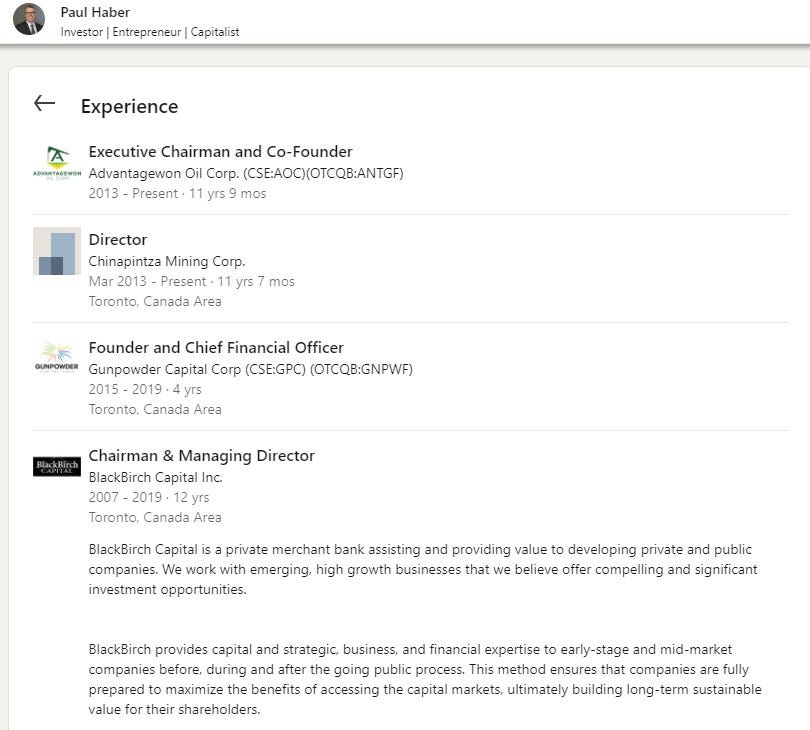Select the Toronto location under BlackBirch Capital
The height and width of the screenshot is (730, 810).
(155, 517)
